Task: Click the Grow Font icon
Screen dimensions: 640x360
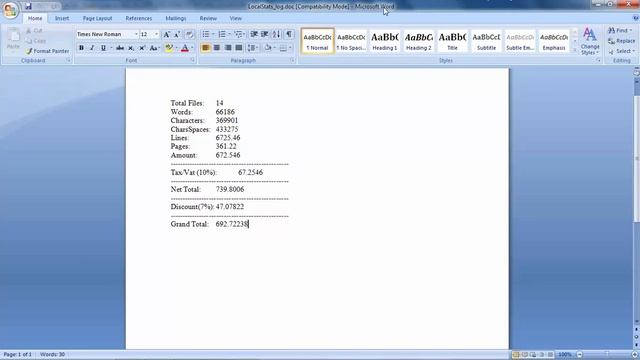Action: pos(167,35)
